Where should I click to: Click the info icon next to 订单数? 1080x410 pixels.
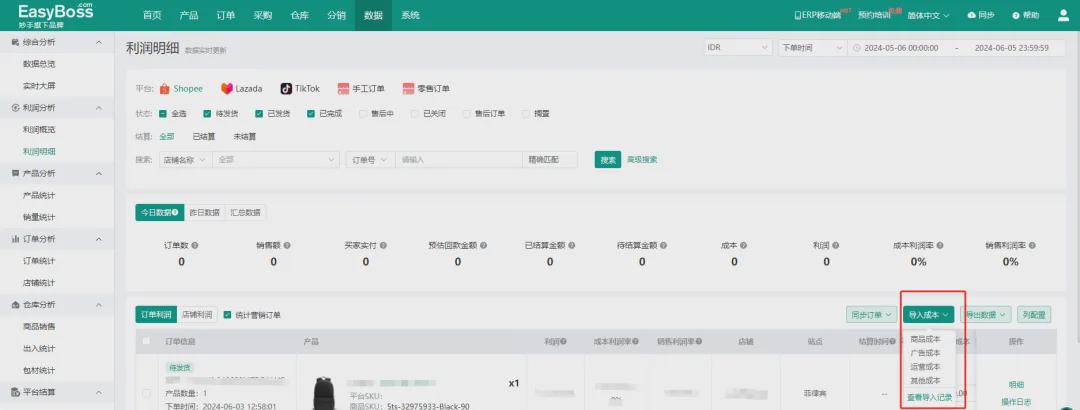tap(195, 245)
